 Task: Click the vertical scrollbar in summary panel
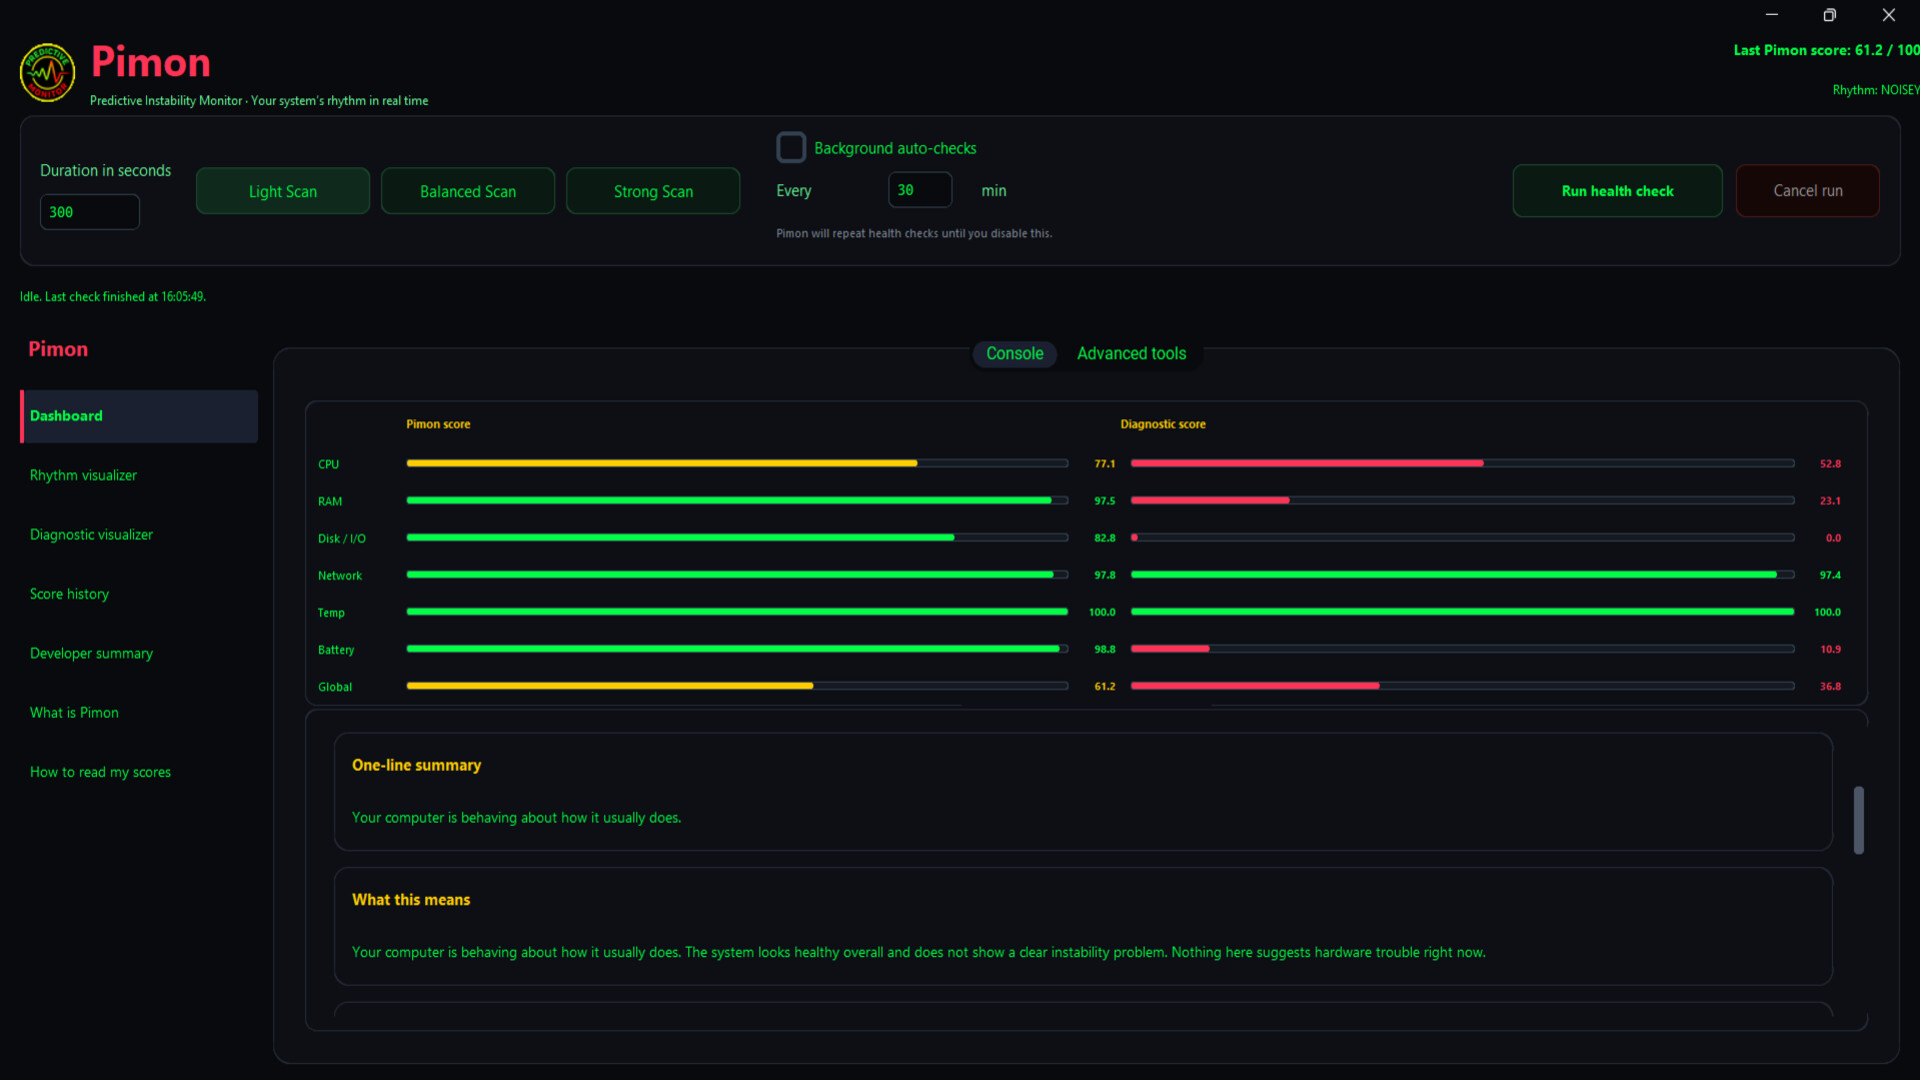pyautogui.click(x=1859, y=820)
